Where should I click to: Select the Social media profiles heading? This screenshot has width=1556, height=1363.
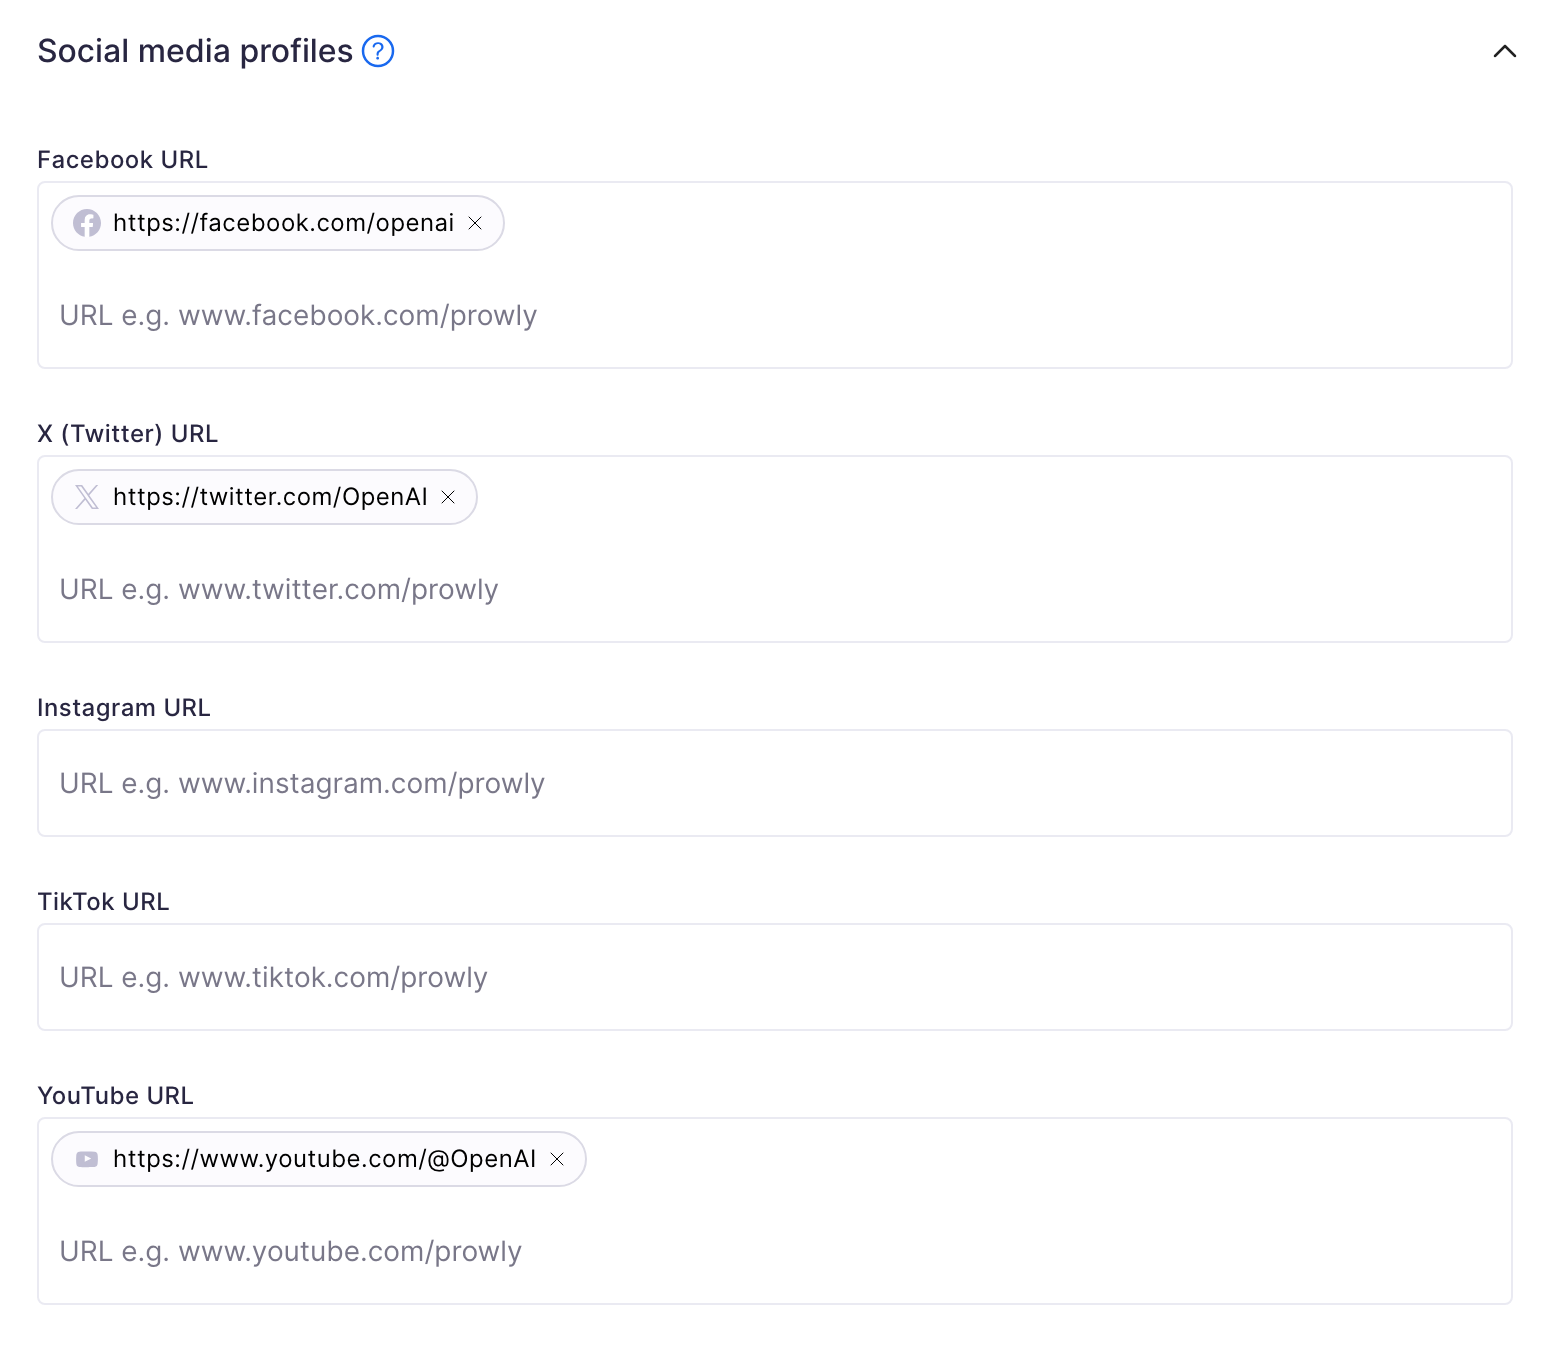click(x=196, y=50)
